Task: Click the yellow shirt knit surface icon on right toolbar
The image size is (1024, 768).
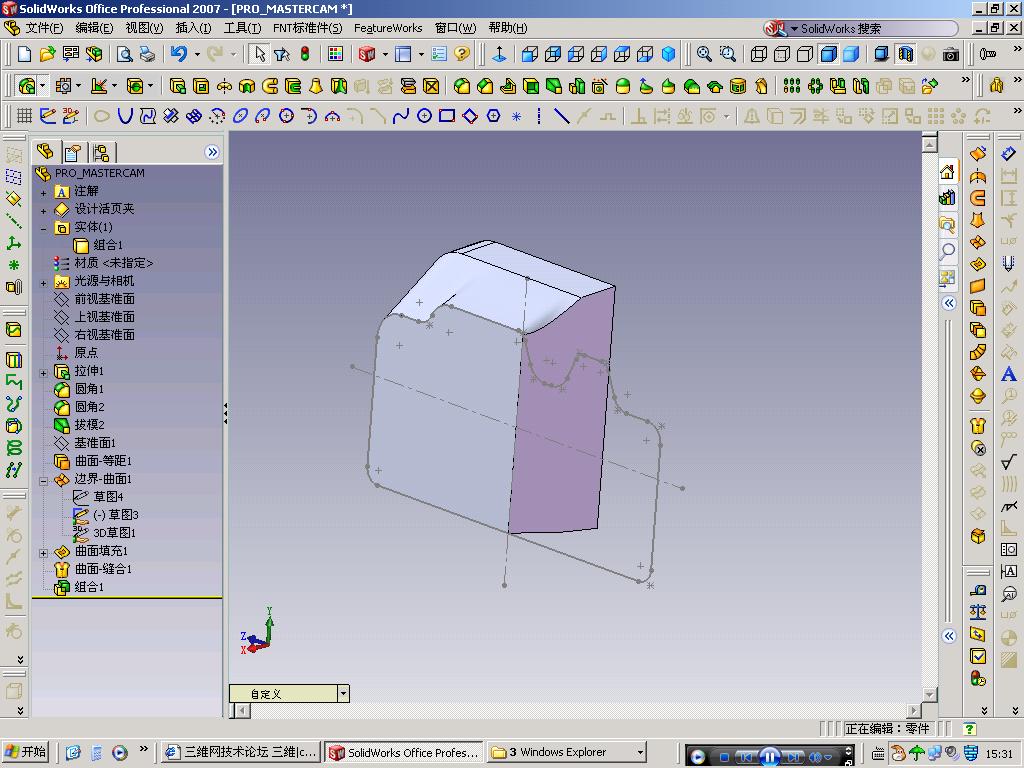Action: click(x=978, y=426)
